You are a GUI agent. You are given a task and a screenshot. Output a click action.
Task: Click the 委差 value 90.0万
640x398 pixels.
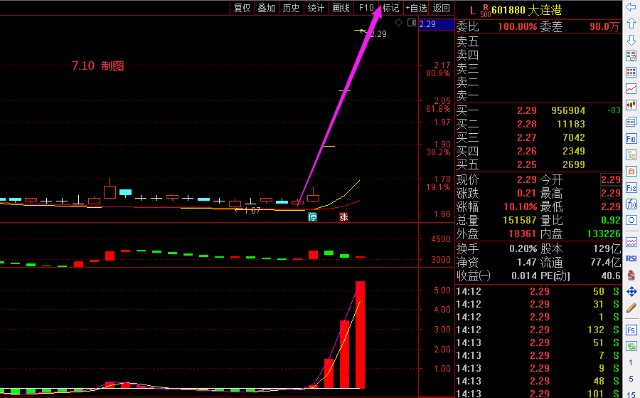coord(604,27)
